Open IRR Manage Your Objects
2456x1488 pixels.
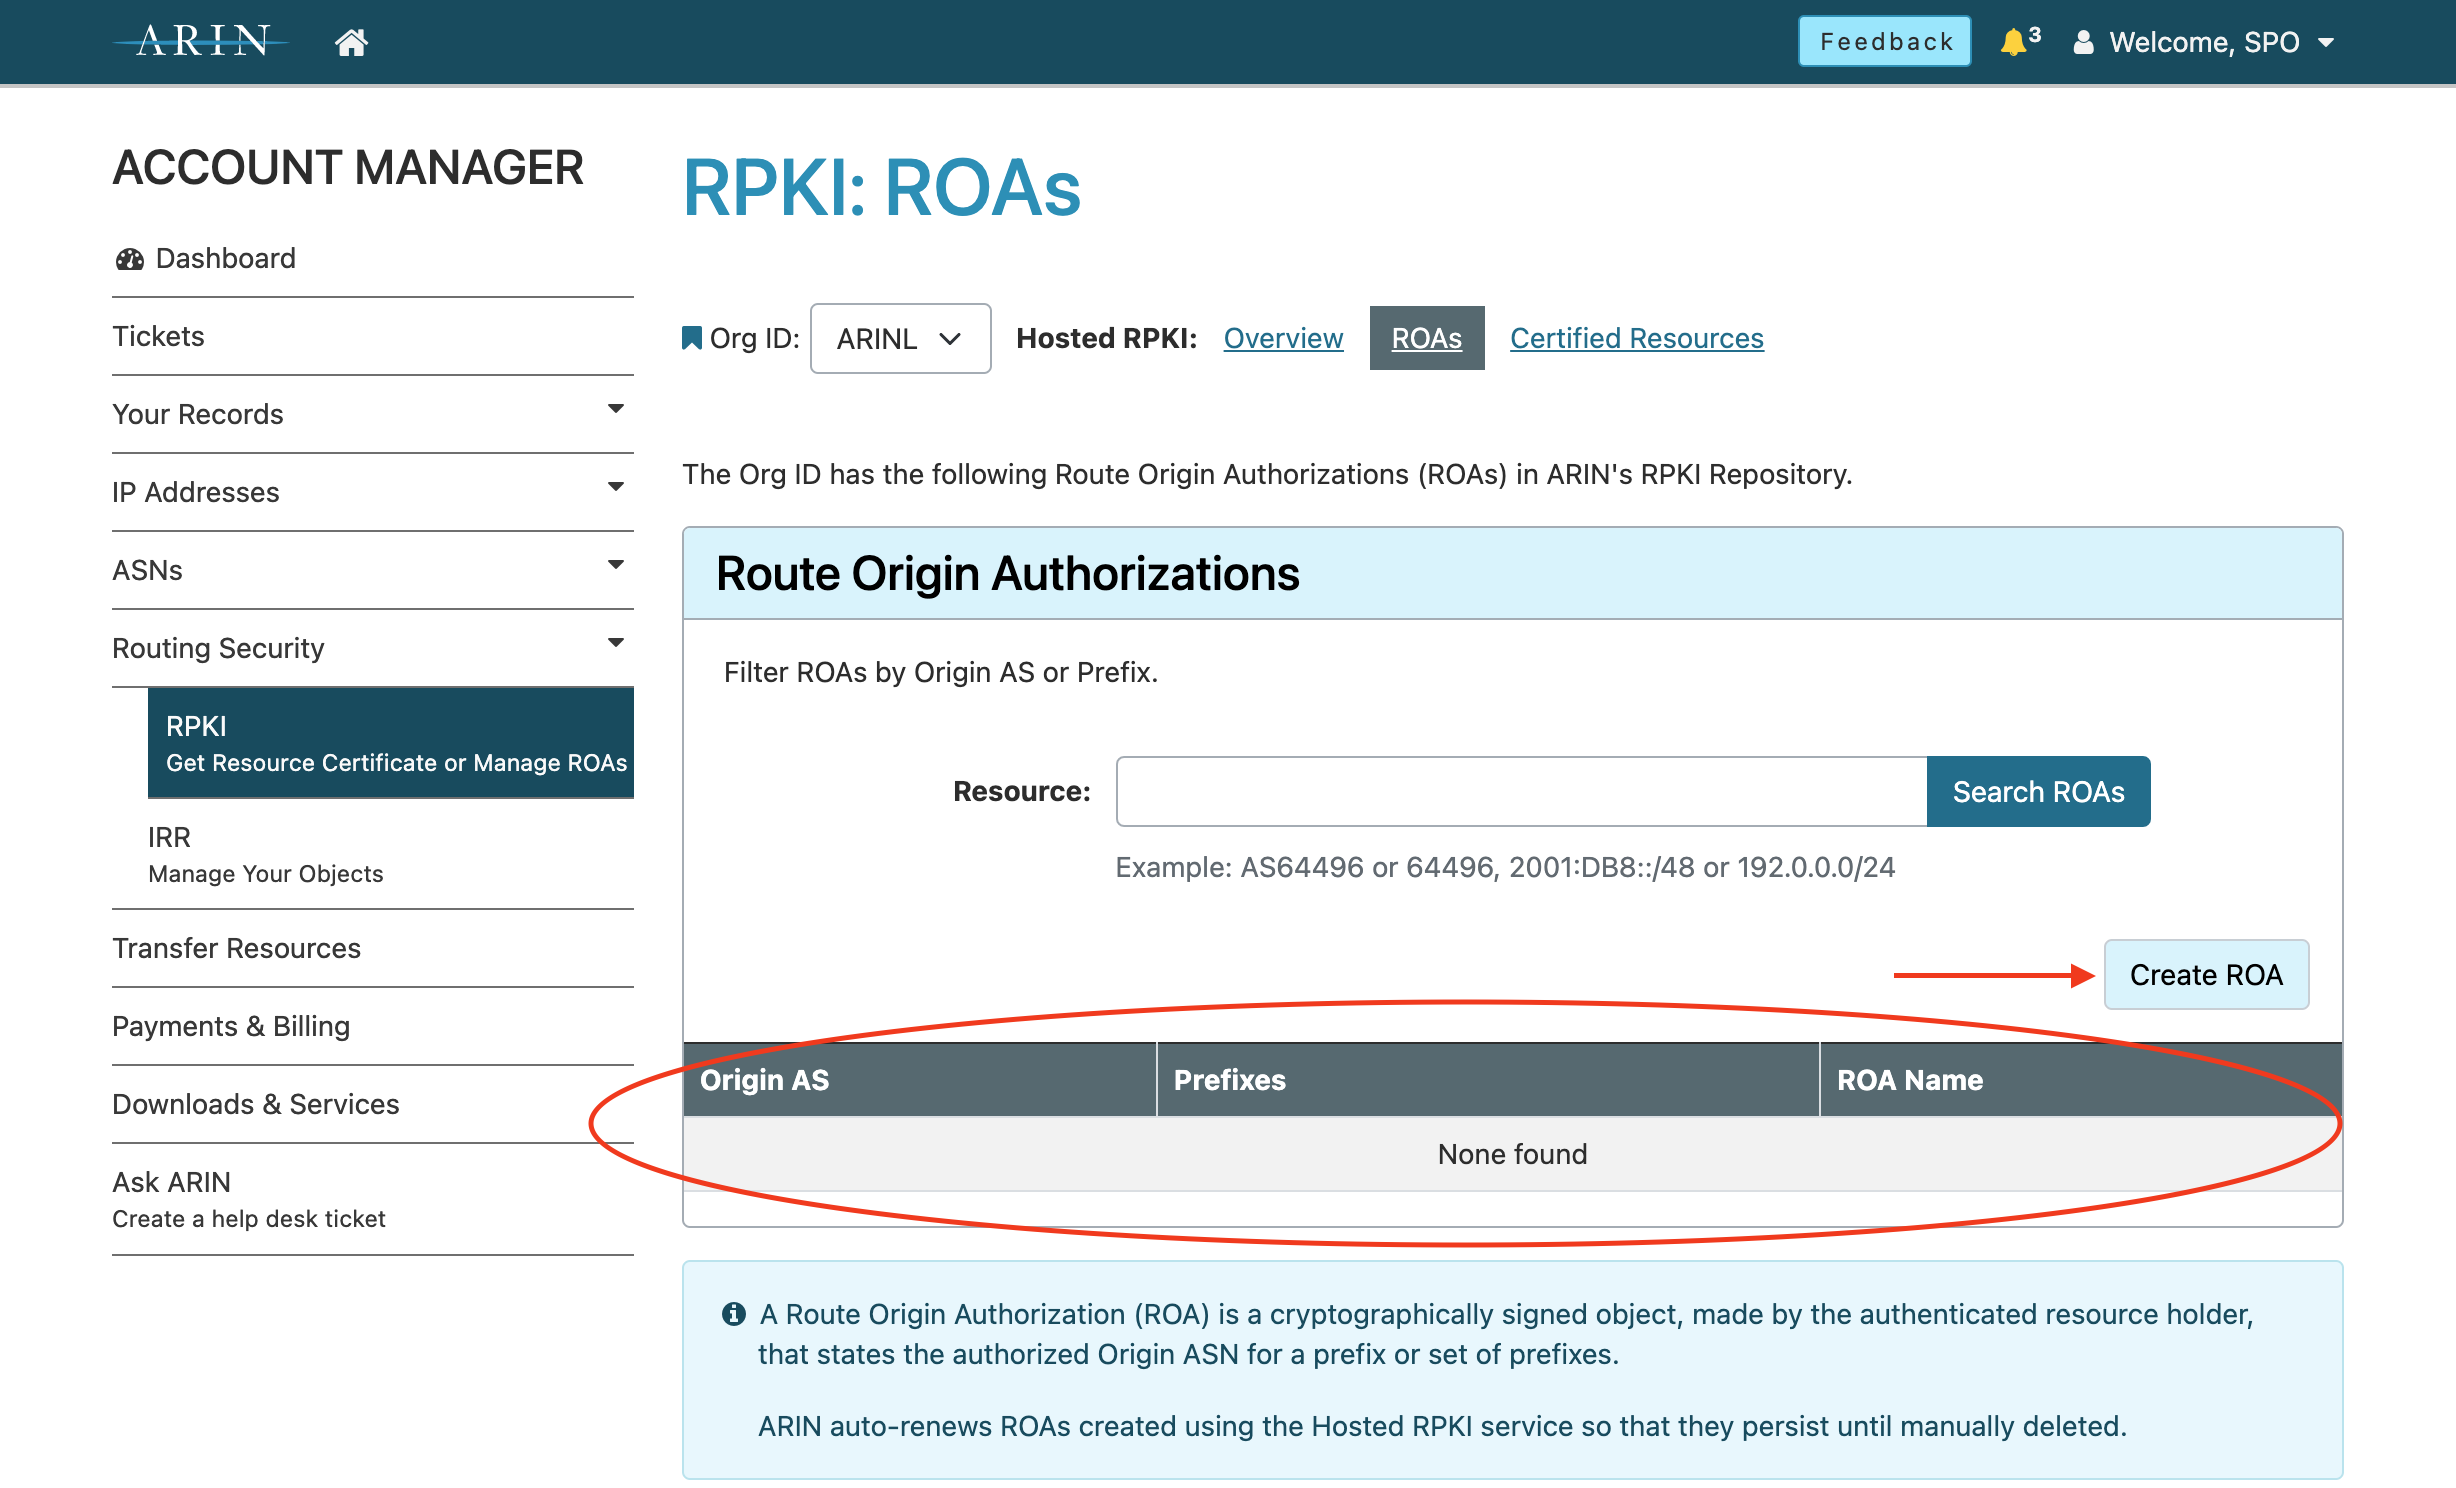(391, 854)
